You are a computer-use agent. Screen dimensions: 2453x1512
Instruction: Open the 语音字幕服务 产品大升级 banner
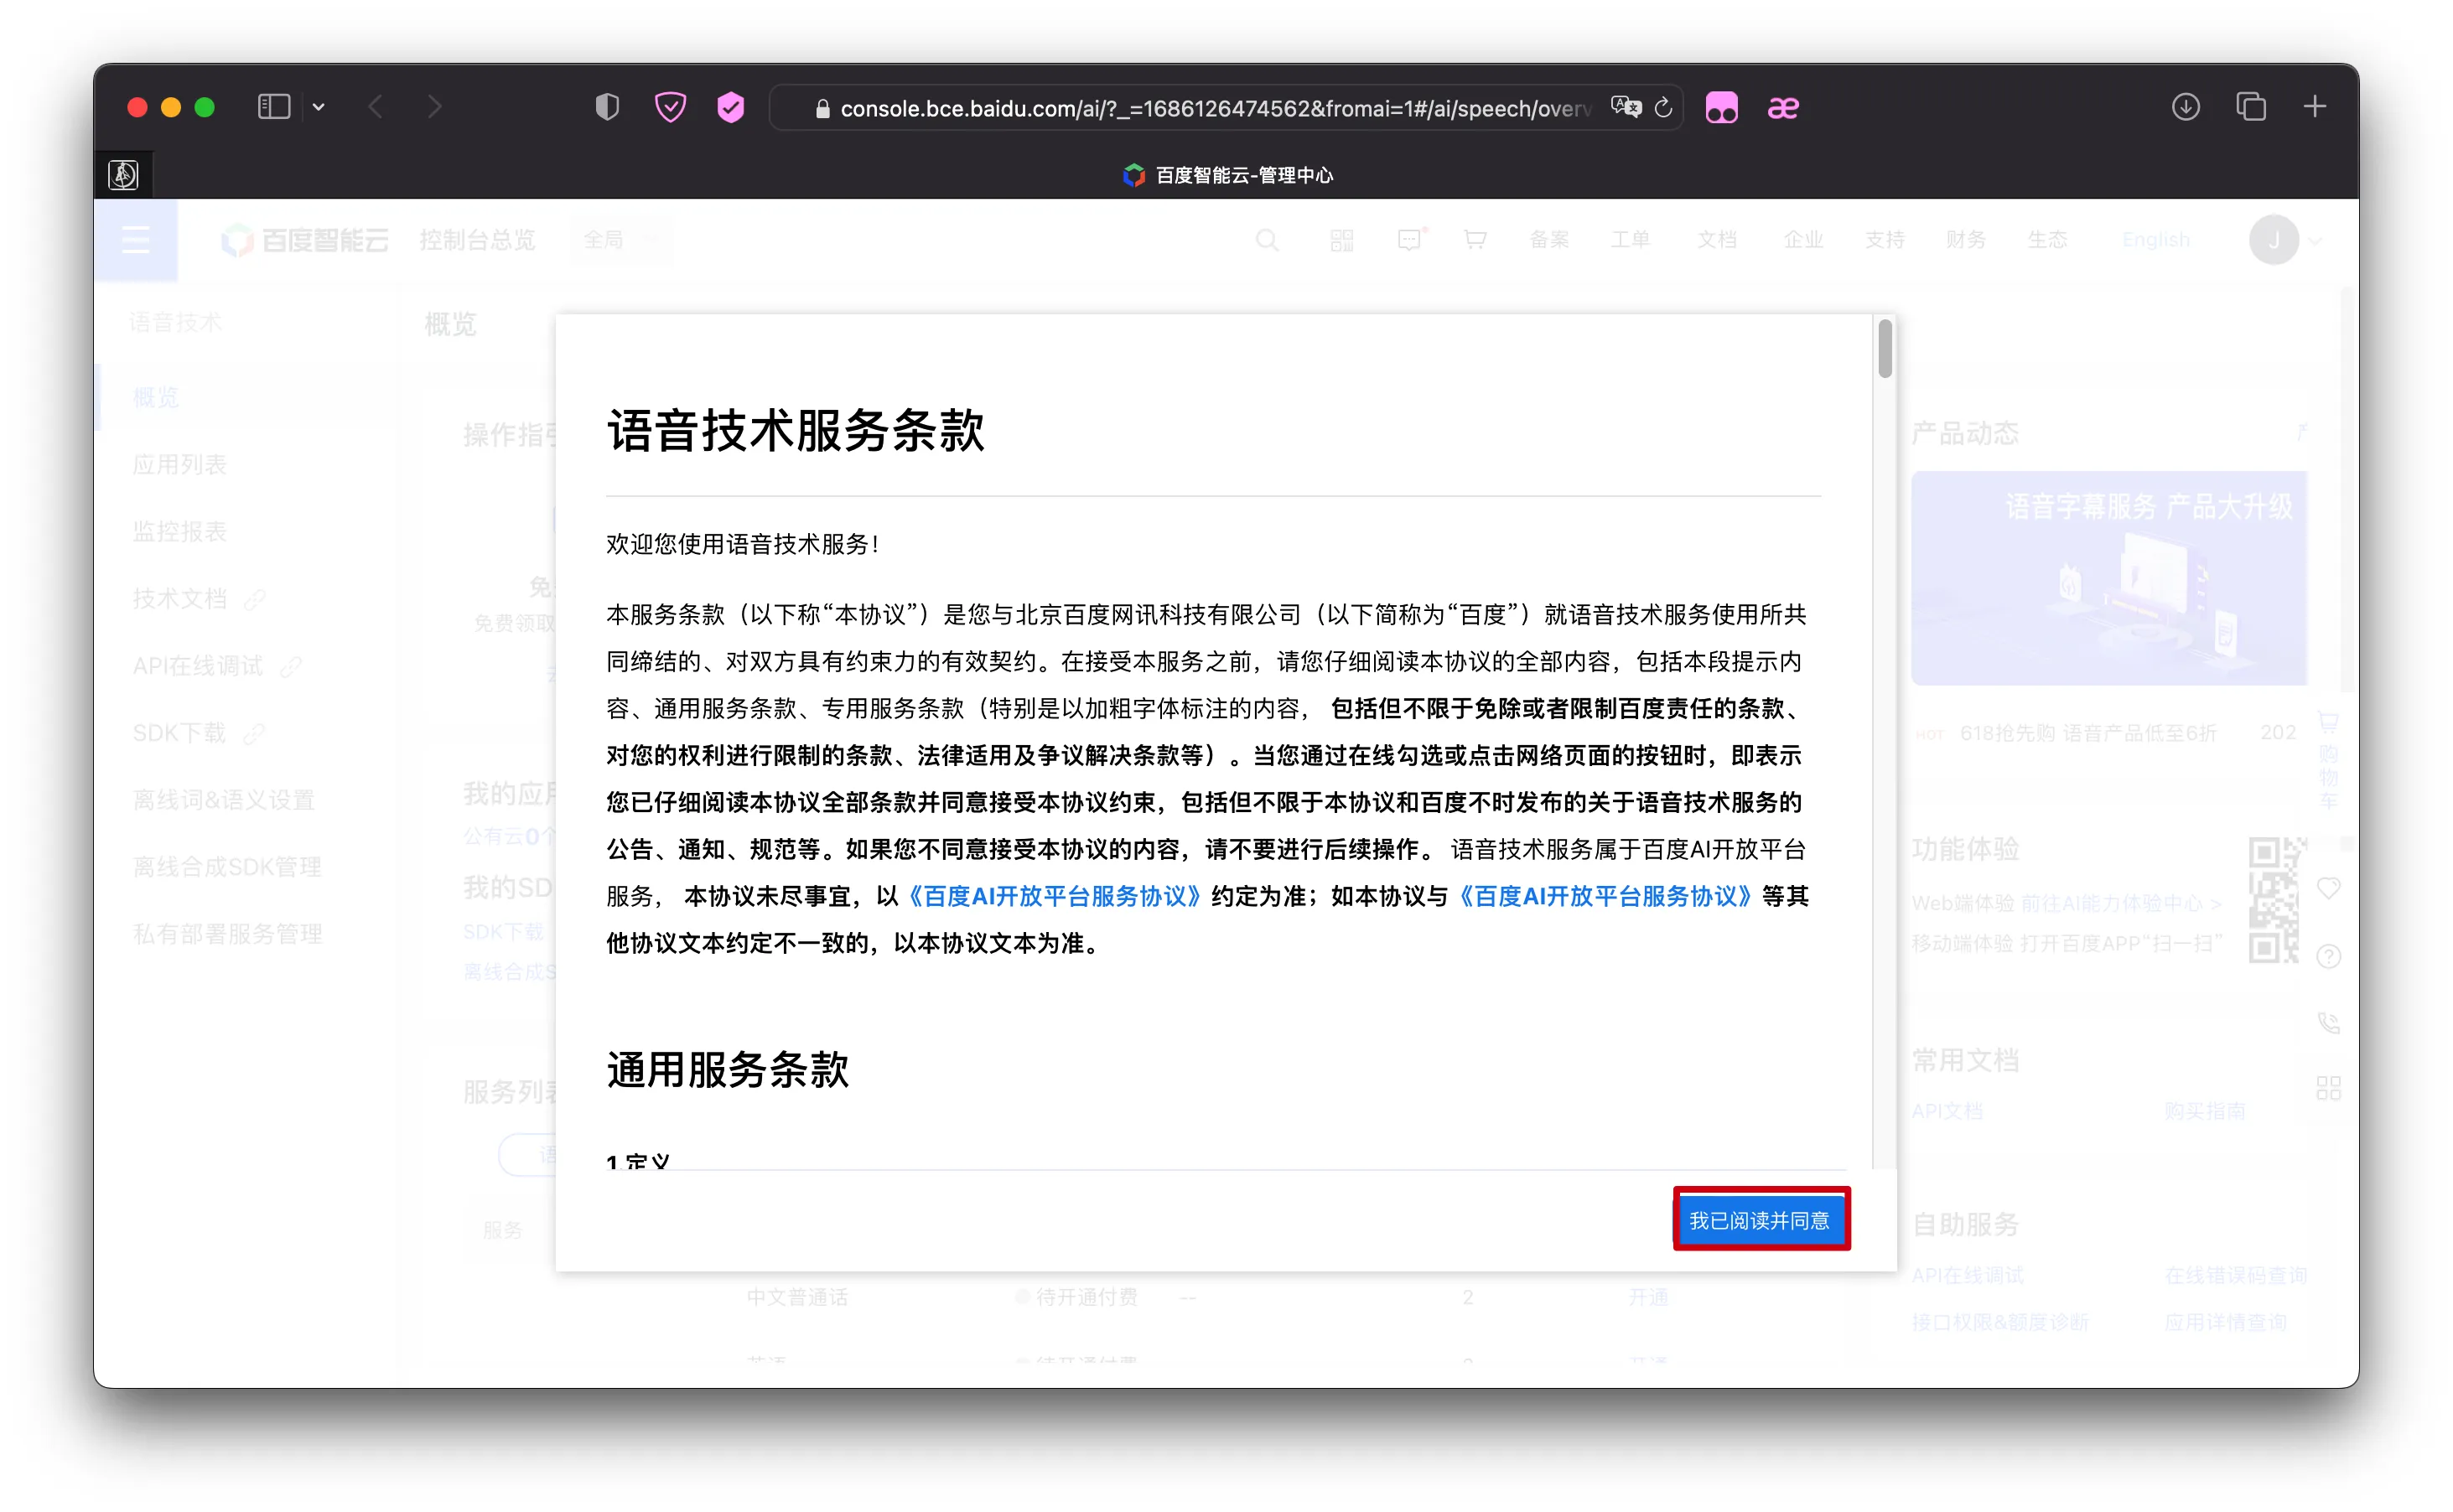tap(2109, 578)
